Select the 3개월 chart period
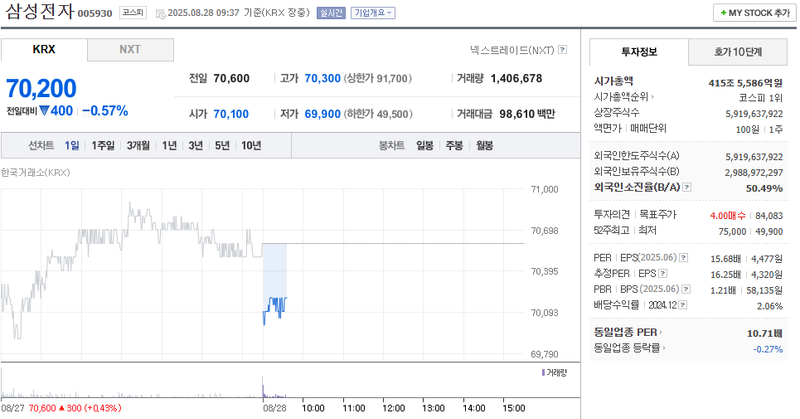Viewport: 800px width, 419px height. click(x=138, y=145)
